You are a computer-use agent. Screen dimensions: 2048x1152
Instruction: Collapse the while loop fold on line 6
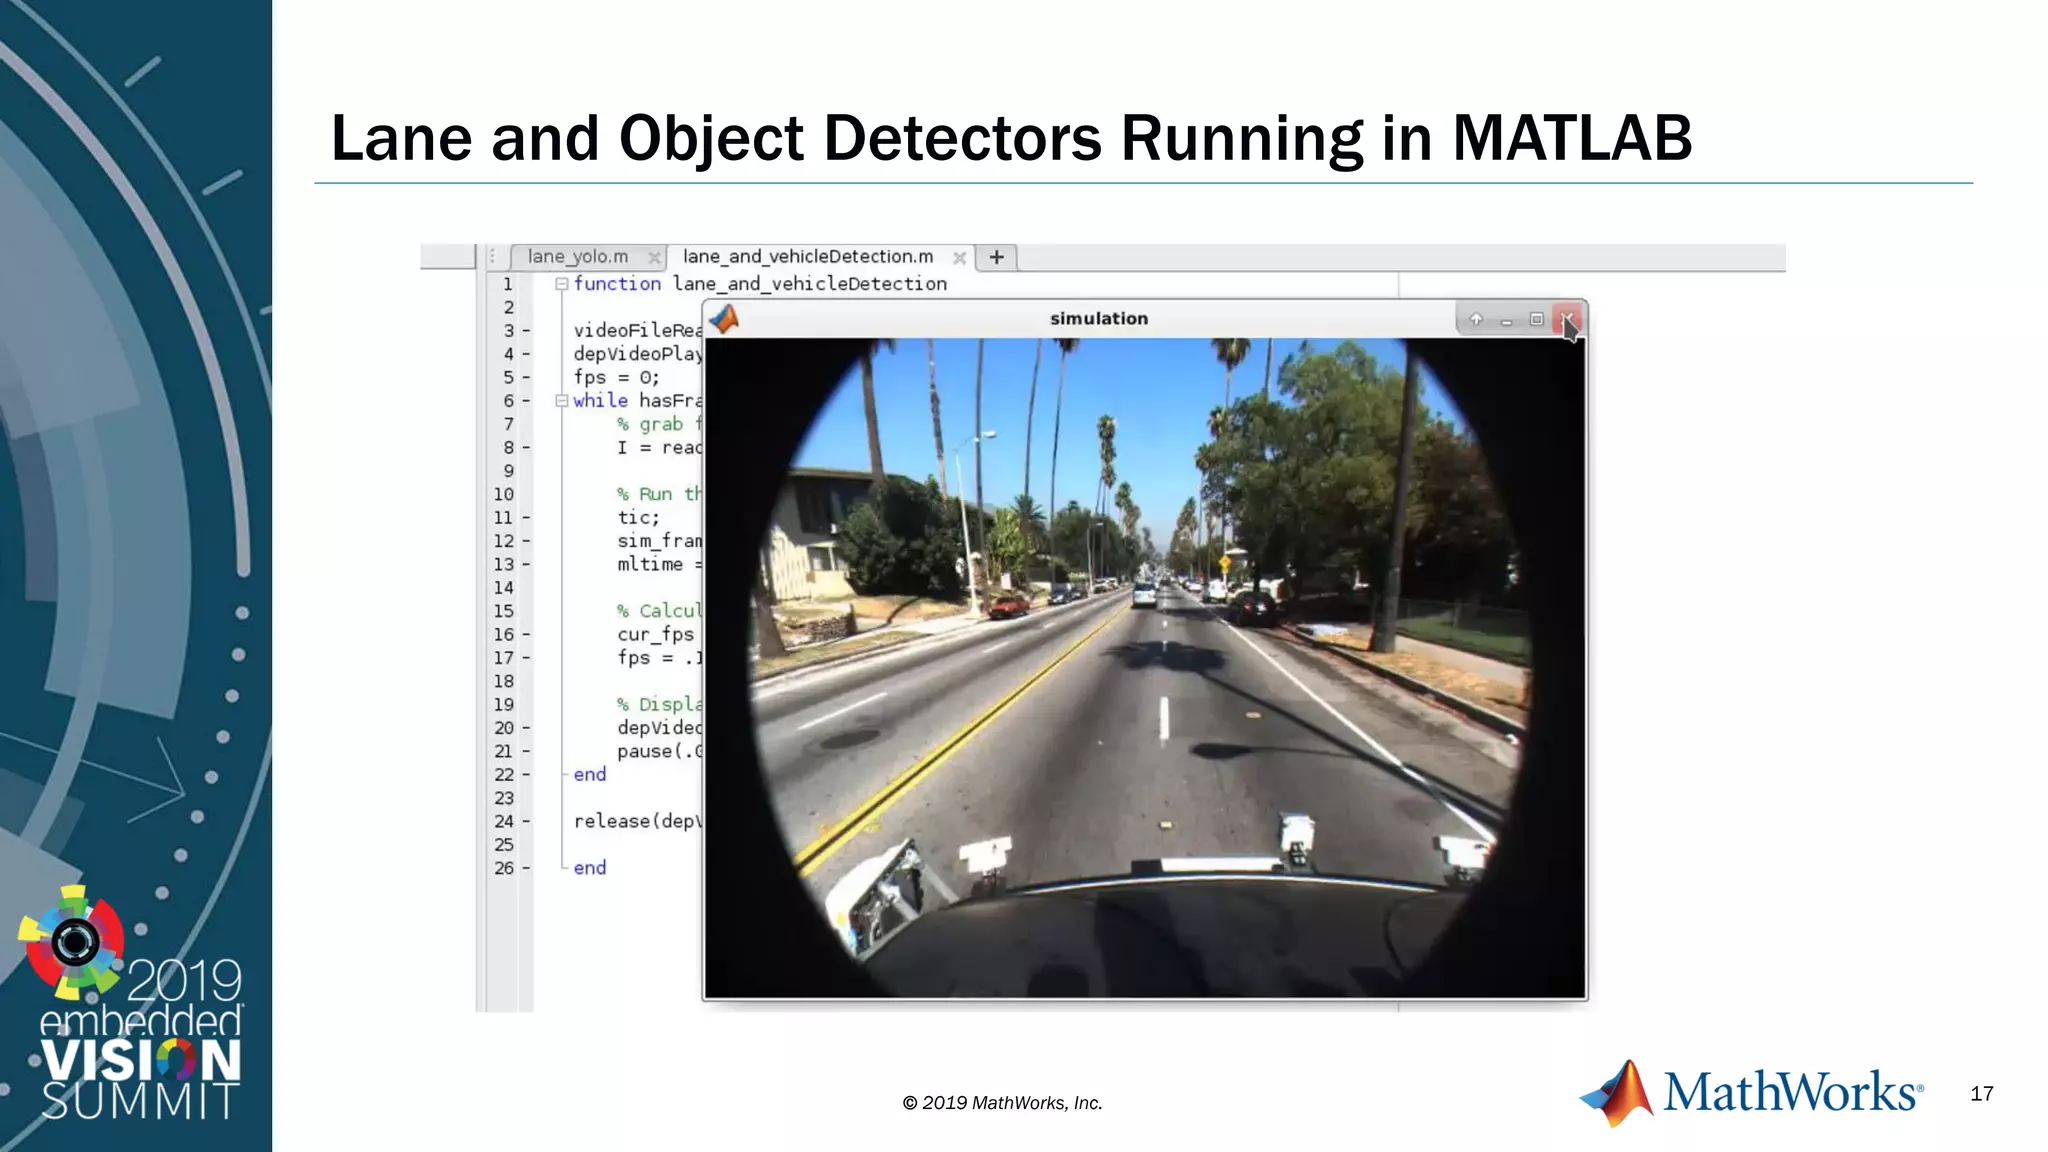tap(562, 401)
